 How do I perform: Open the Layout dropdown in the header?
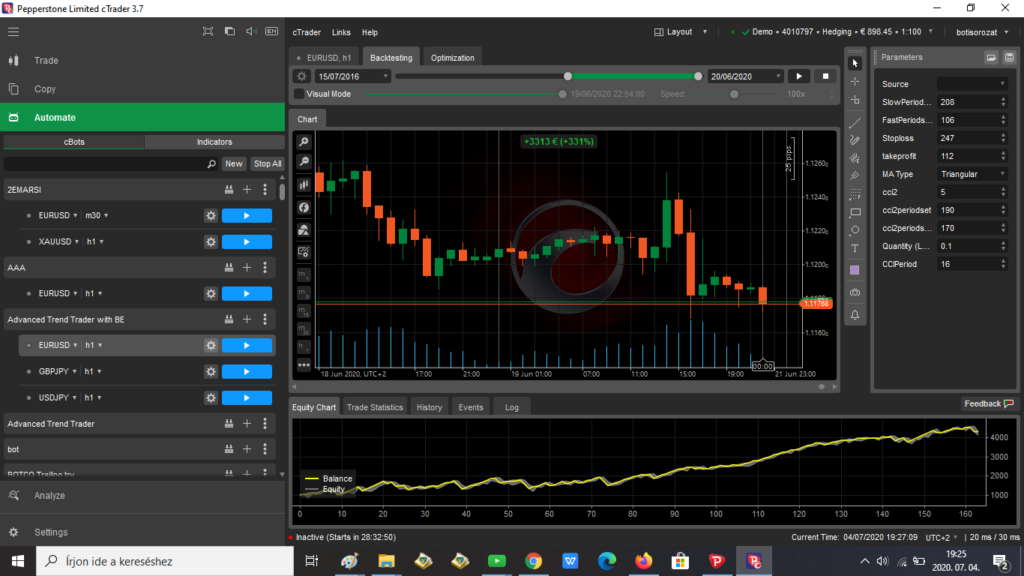(x=679, y=31)
